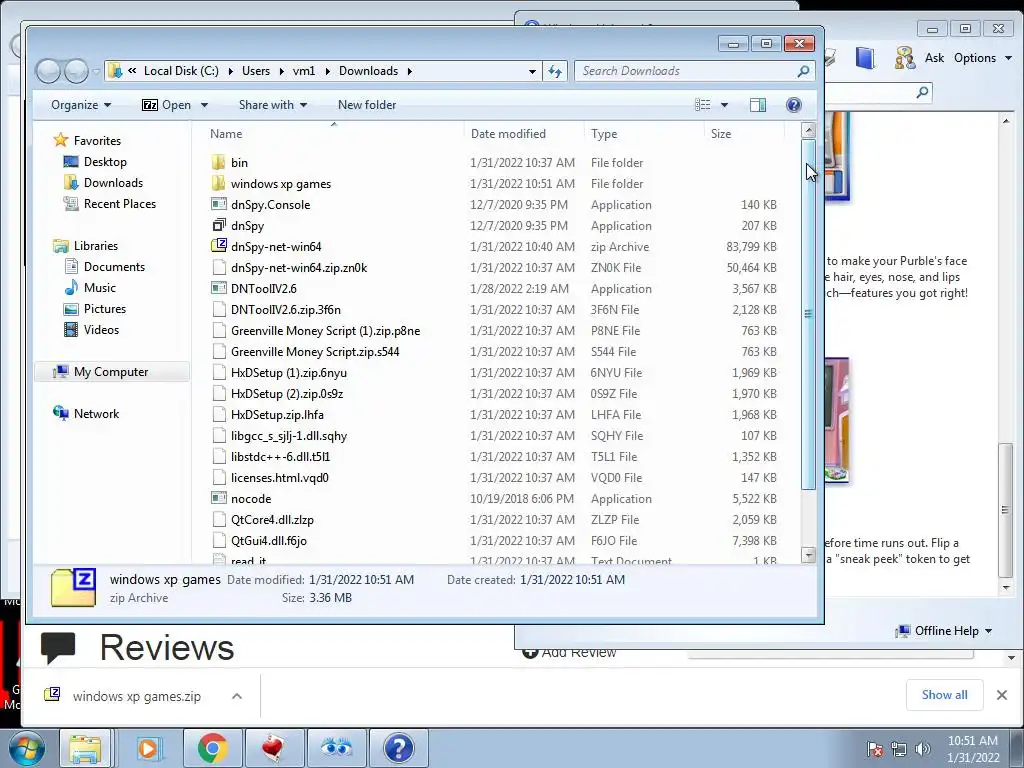The height and width of the screenshot is (768, 1024).
Task: Select the DNToolIV2.6 application icon
Action: (x=219, y=288)
